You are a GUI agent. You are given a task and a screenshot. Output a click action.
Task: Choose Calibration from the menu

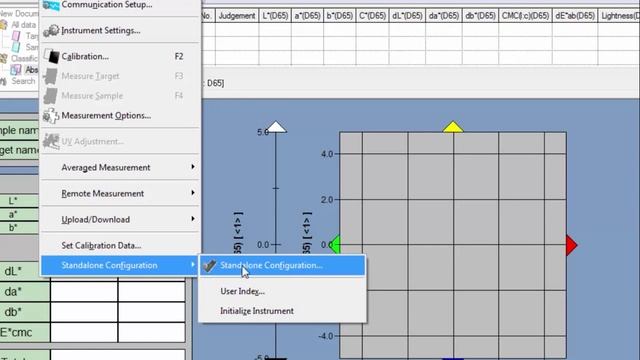point(120,56)
